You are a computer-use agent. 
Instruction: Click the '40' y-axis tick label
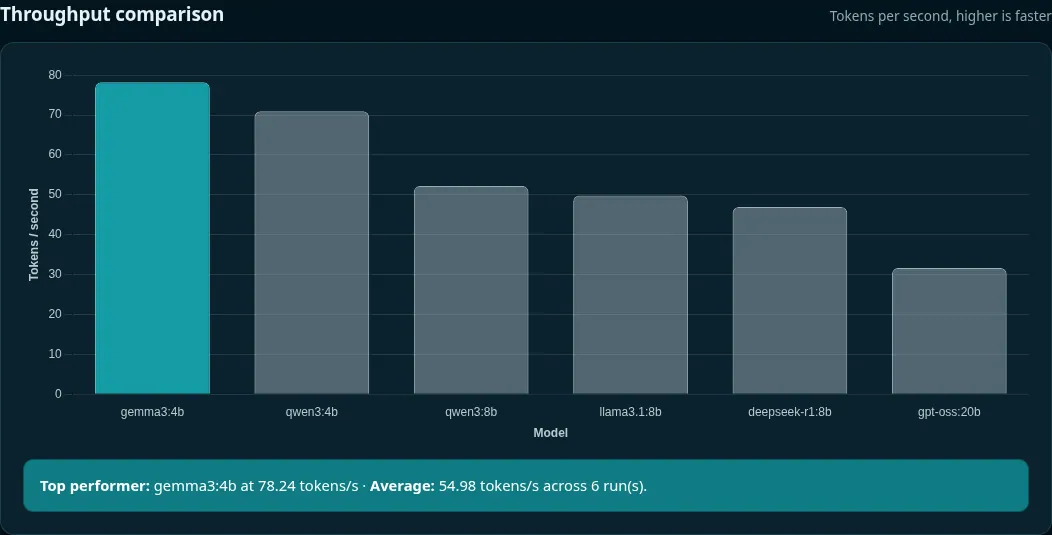(55, 234)
